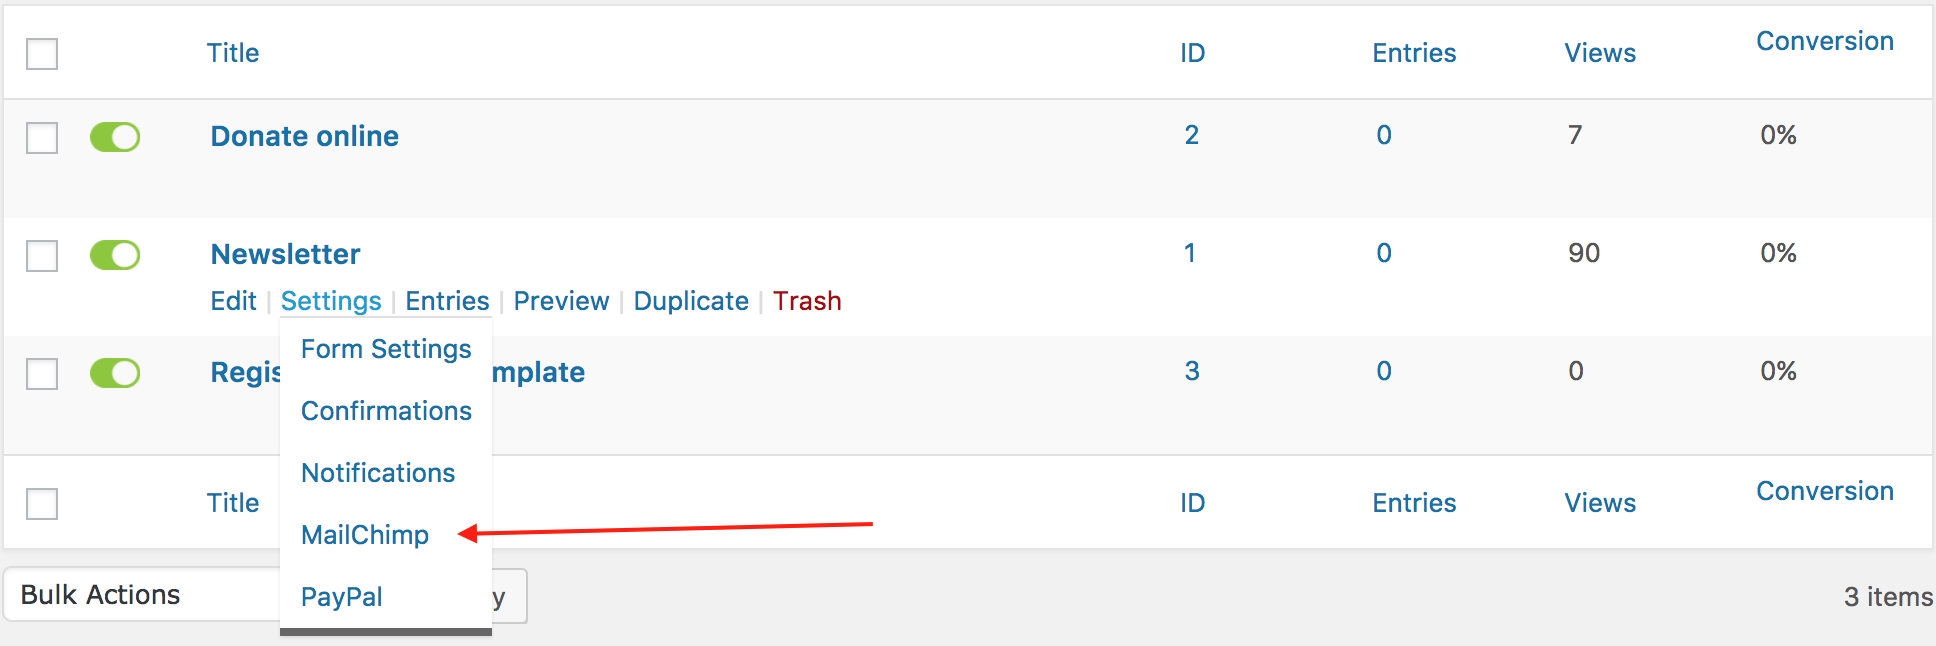Duplicate the Newsletter form
The height and width of the screenshot is (646, 1936).
click(x=691, y=301)
